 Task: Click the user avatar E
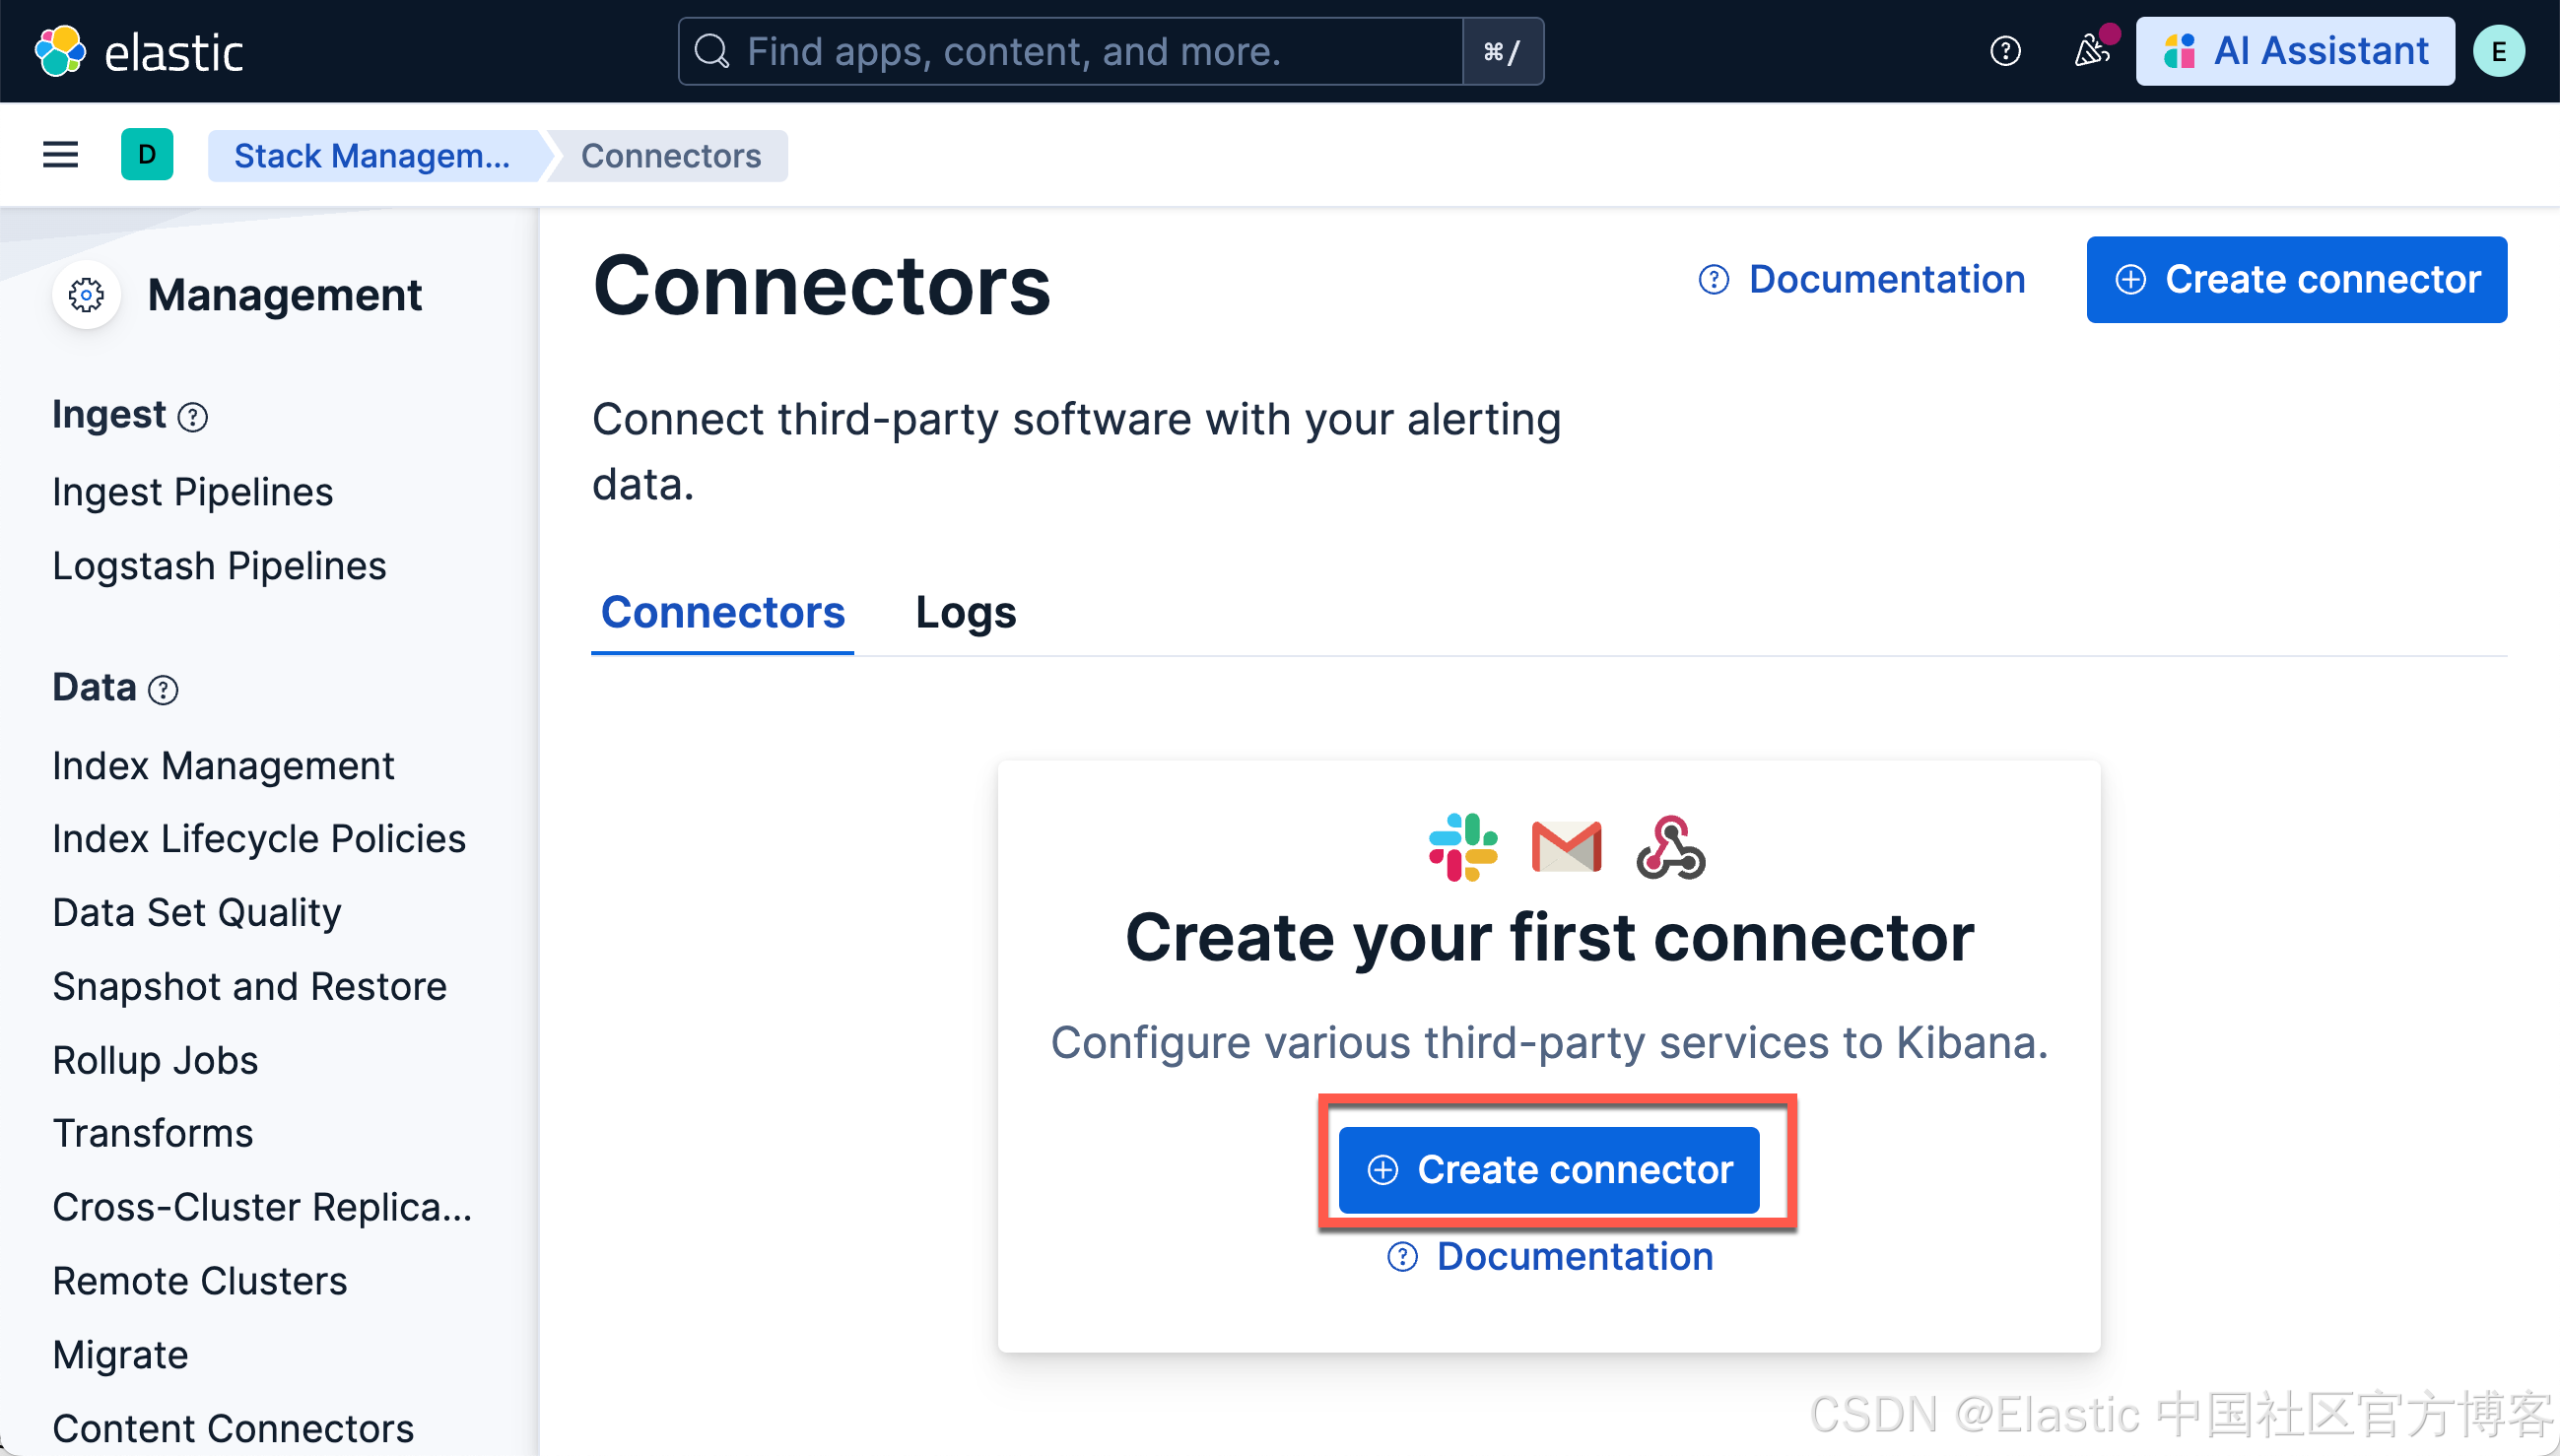[x=2498, y=51]
